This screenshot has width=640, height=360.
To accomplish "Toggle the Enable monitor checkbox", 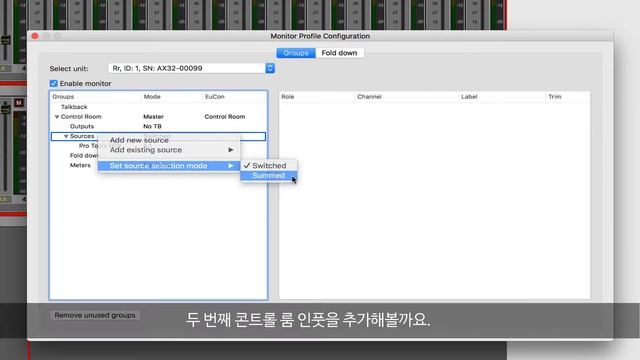I will click(53, 83).
